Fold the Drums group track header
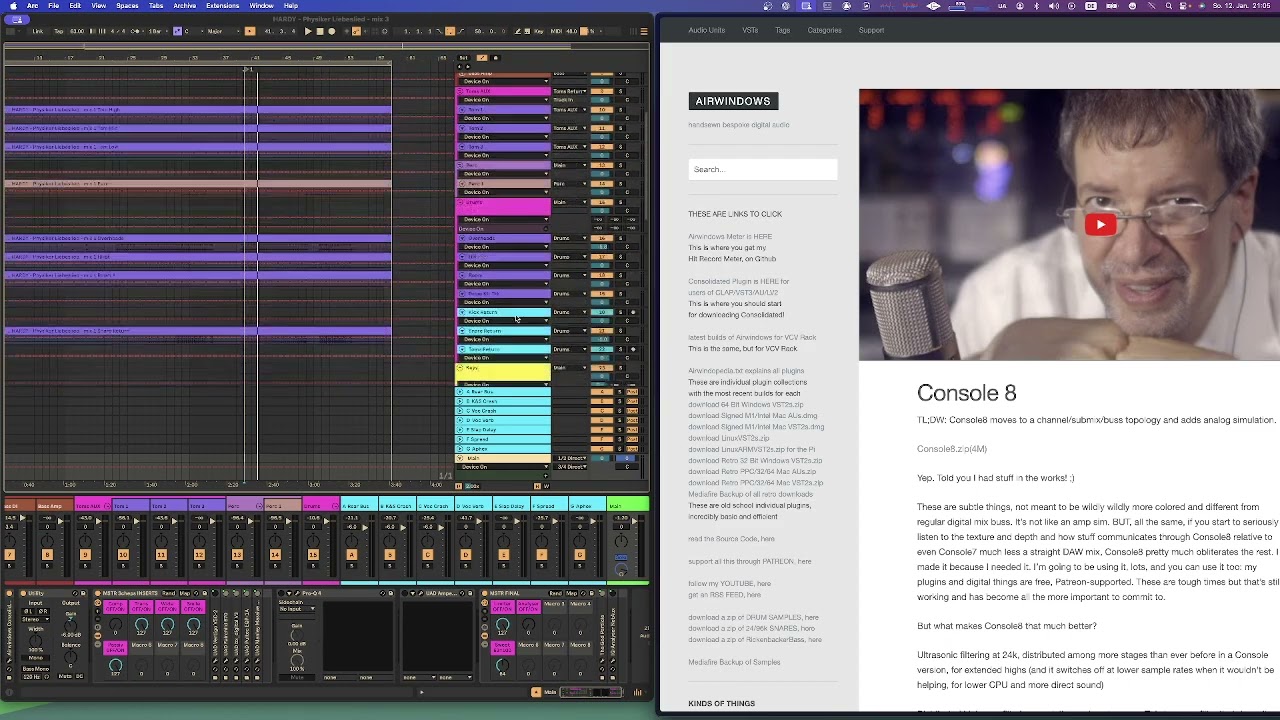The image size is (1280, 720). point(460,202)
